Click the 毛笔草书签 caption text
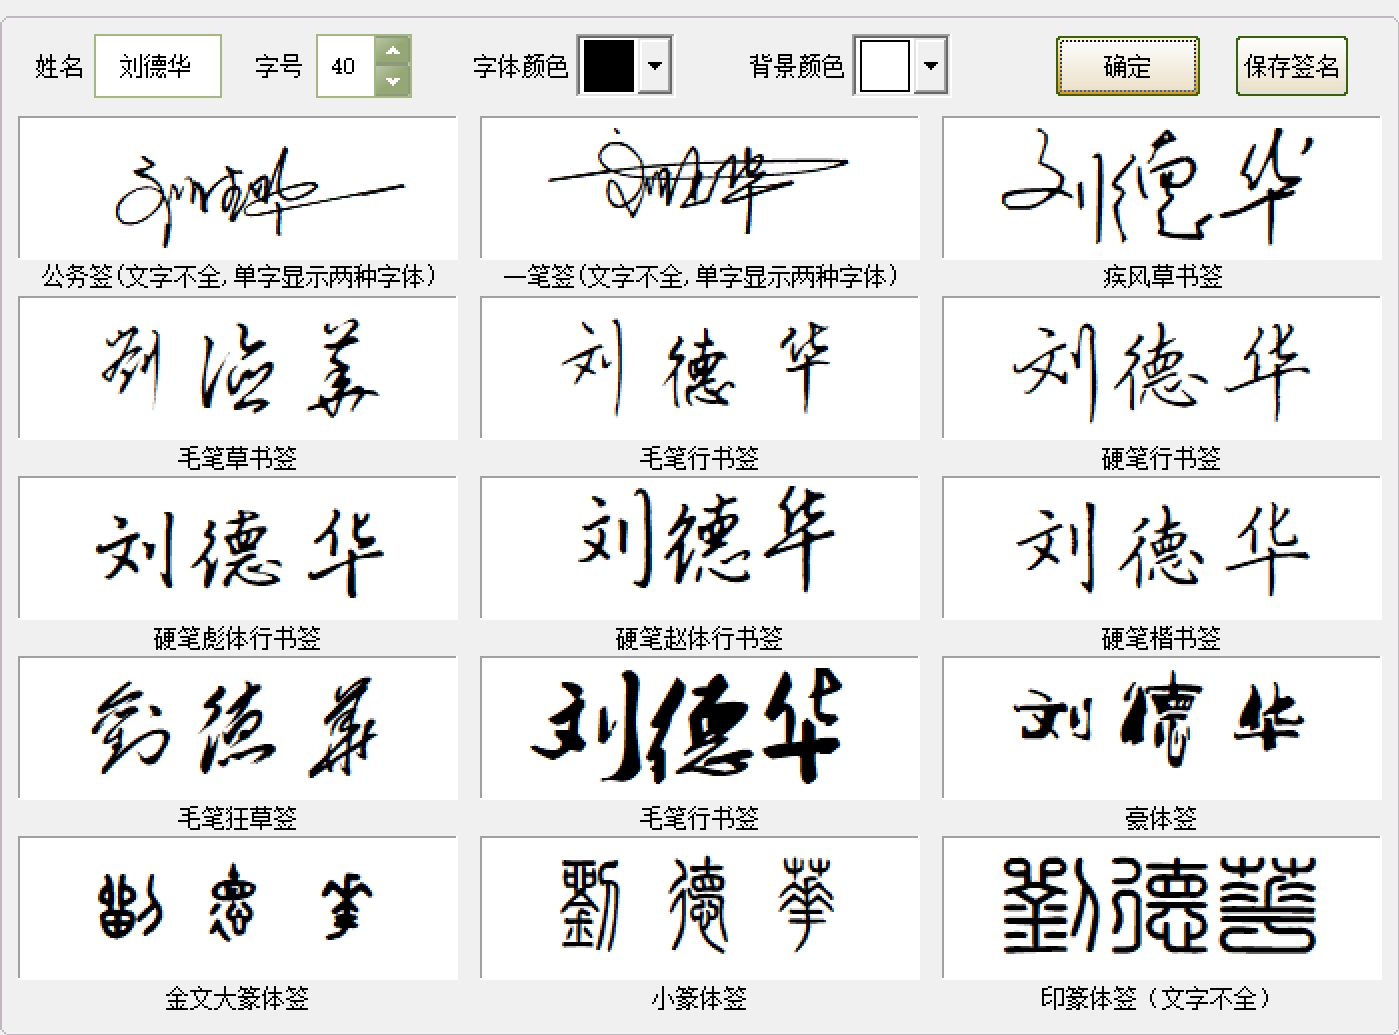 point(238,458)
